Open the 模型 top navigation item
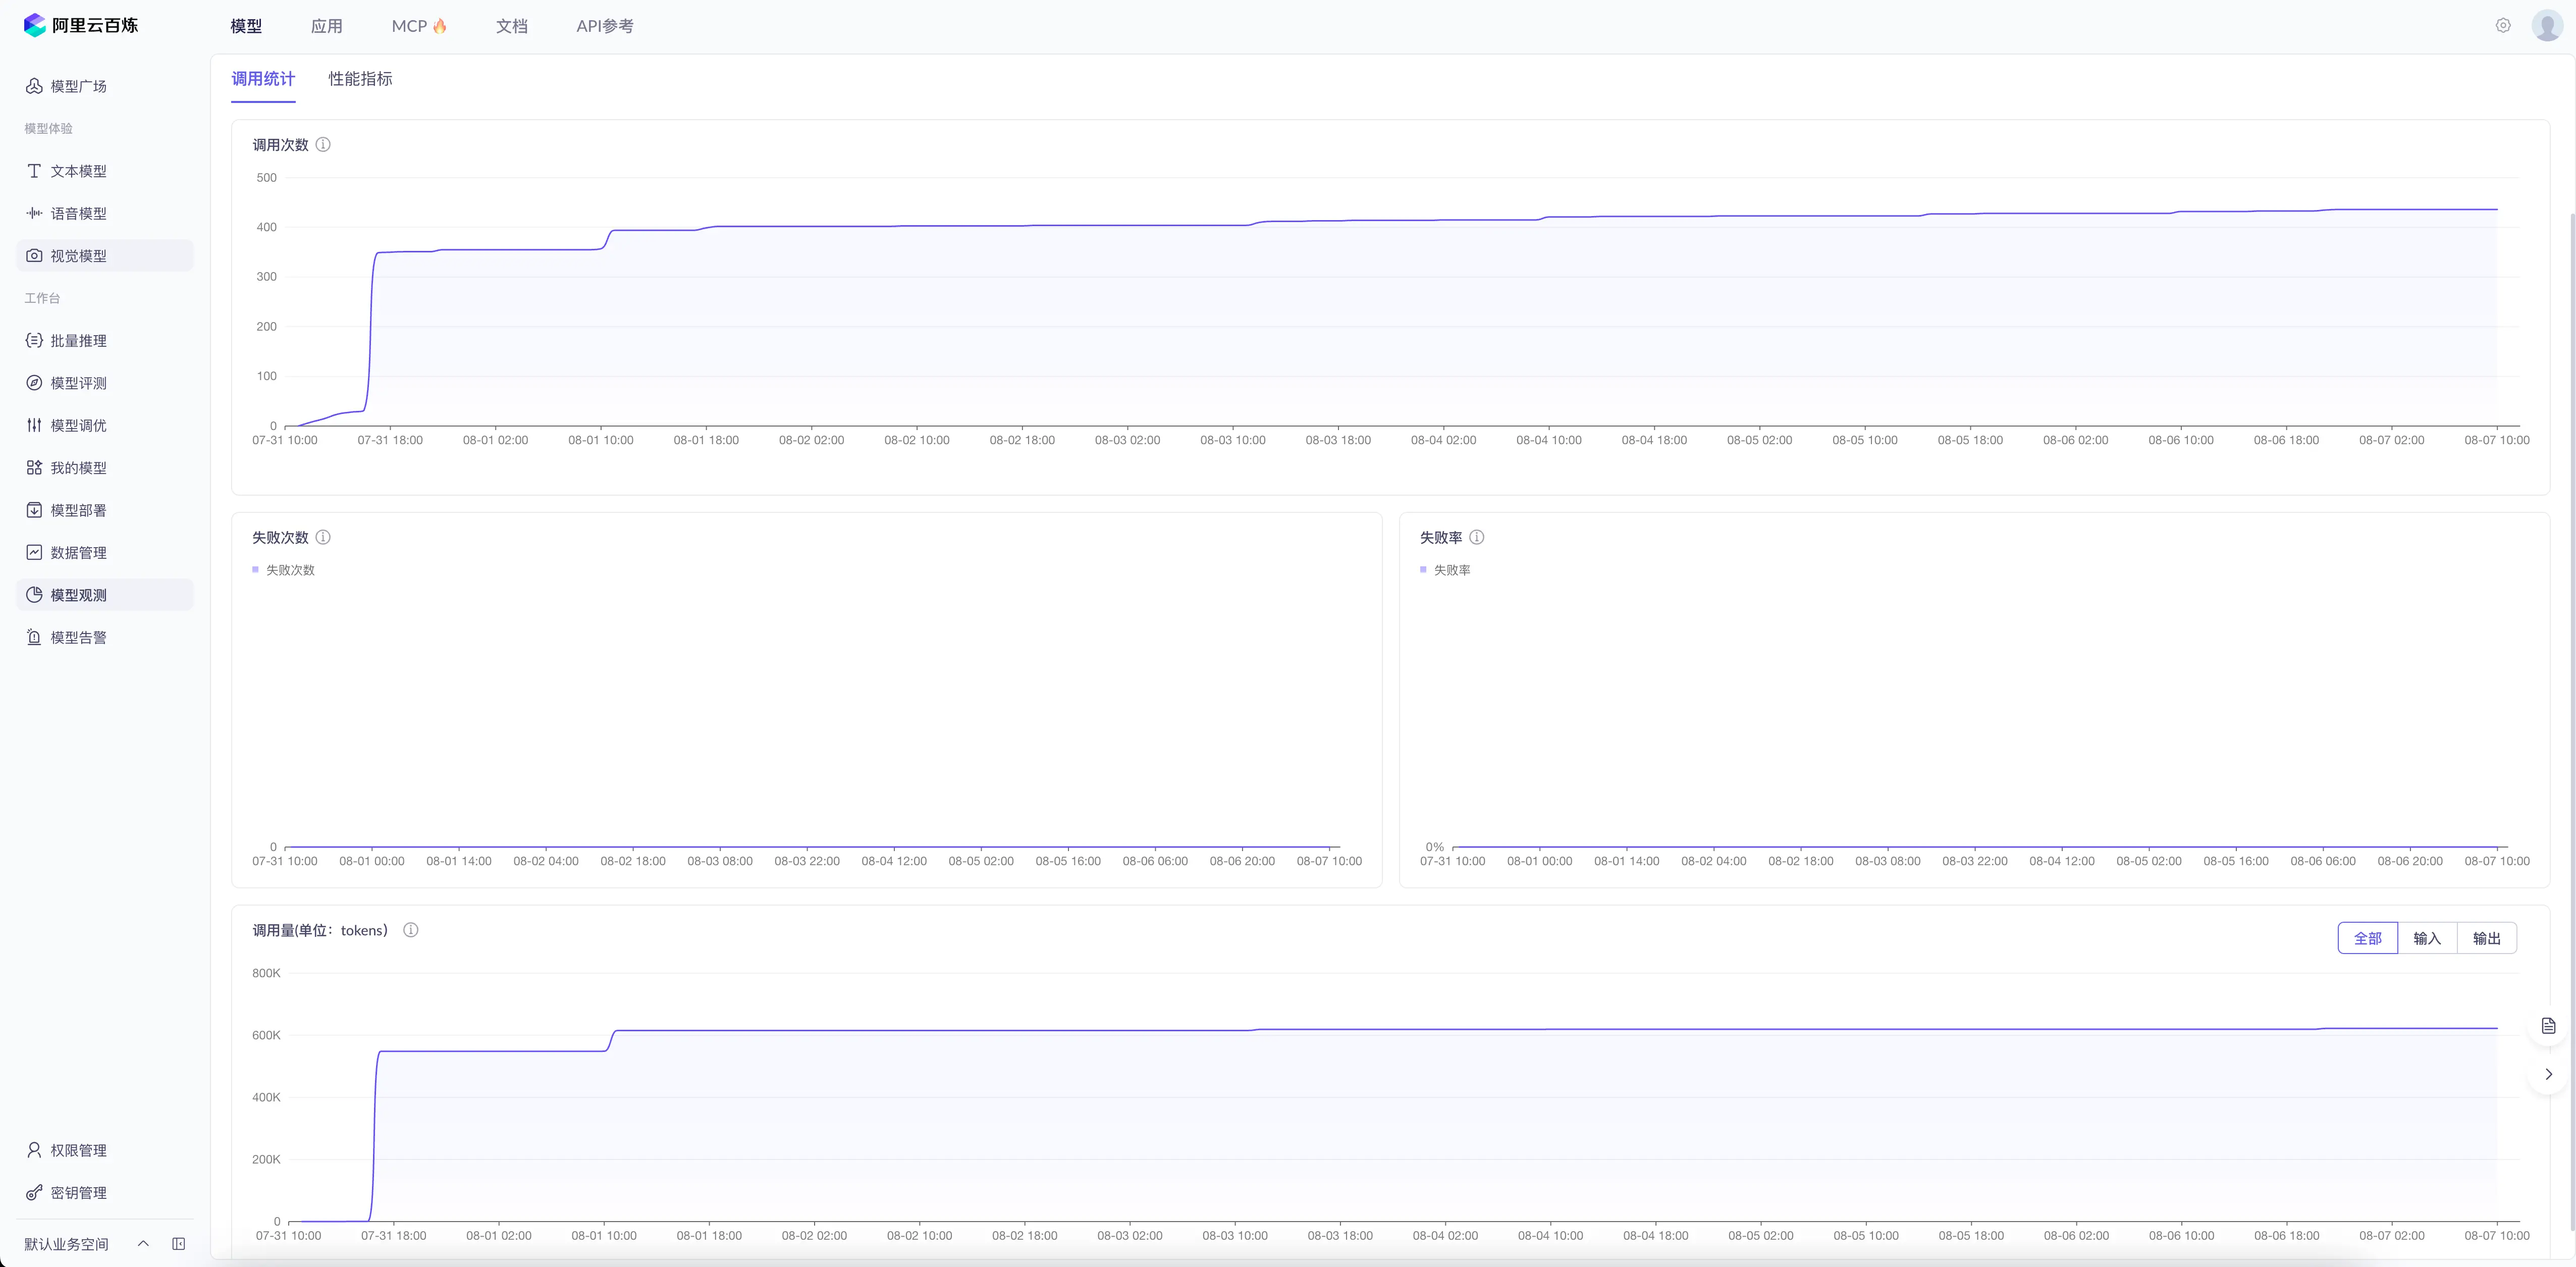The image size is (2576, 1267). 246,26
